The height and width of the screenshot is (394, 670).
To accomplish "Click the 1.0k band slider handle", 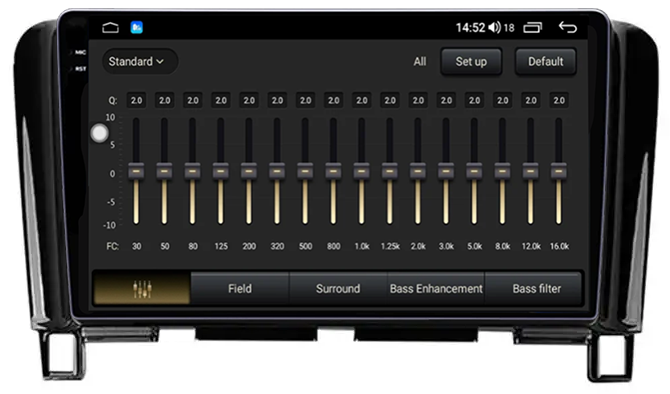I will coord(361,171).
